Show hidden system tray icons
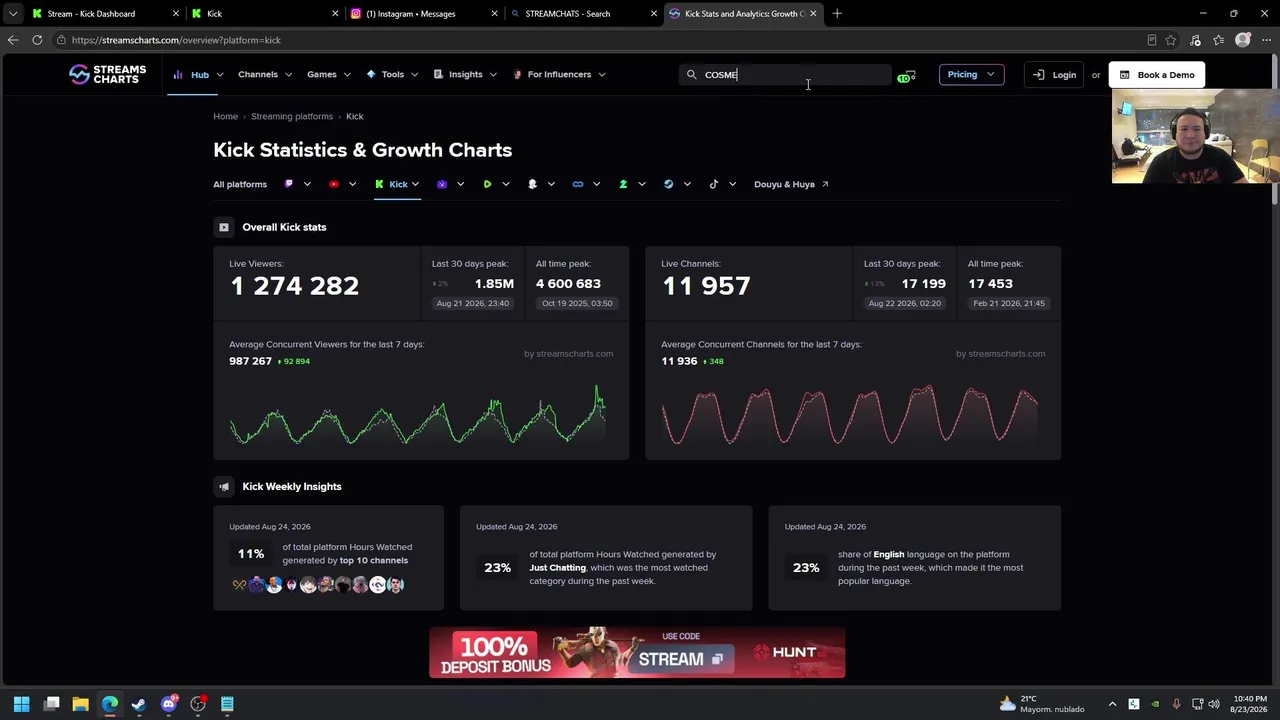1280x720 pixels. [x=1112, y=704]
